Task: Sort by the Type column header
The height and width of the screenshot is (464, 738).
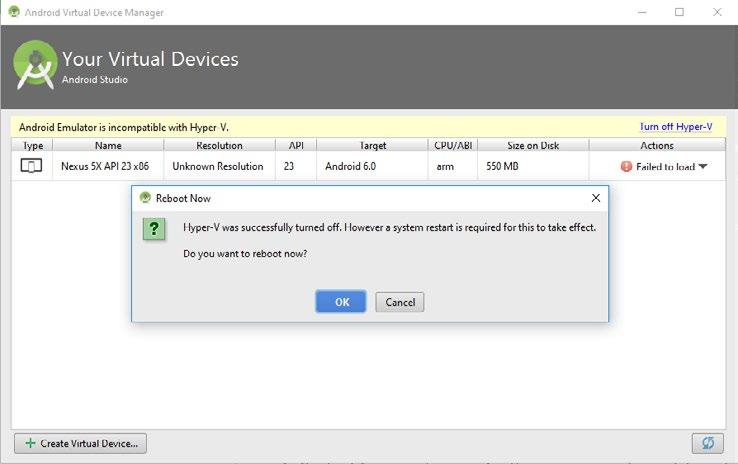Action: point(32,145)
